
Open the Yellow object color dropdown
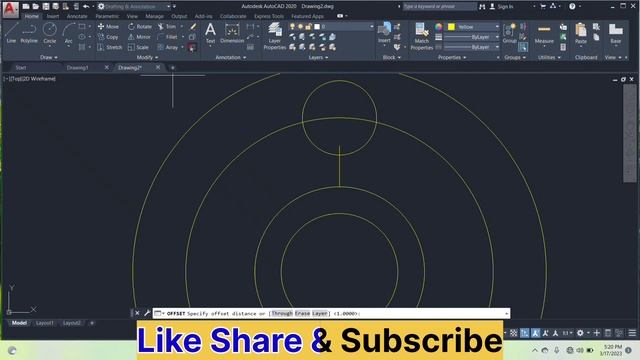click(473, 27)
